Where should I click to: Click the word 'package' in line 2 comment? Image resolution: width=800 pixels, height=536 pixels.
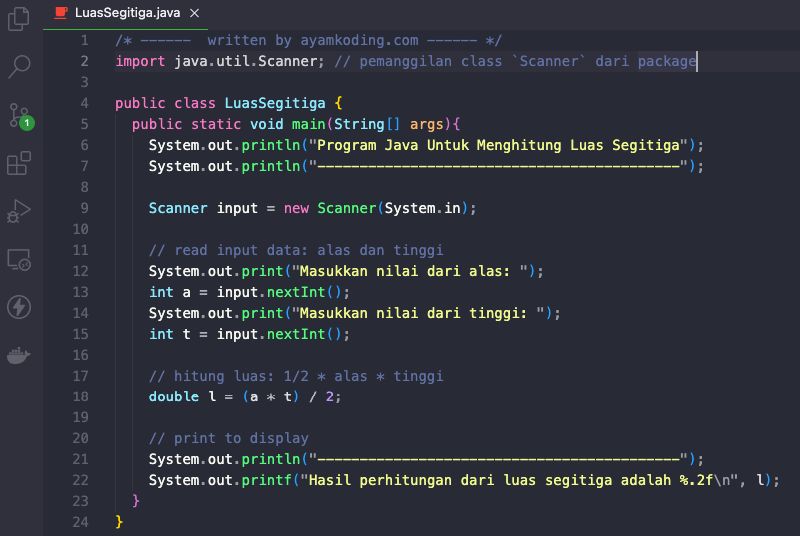tap(666, 61)
